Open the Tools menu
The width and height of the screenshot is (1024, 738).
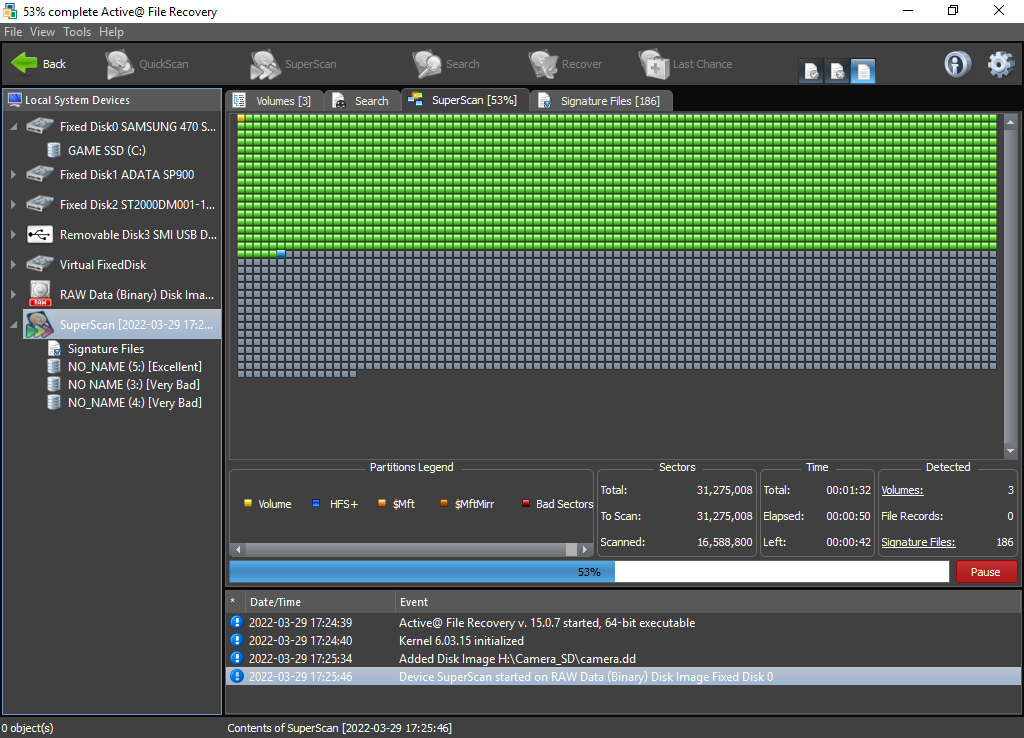tap(77, 31)
